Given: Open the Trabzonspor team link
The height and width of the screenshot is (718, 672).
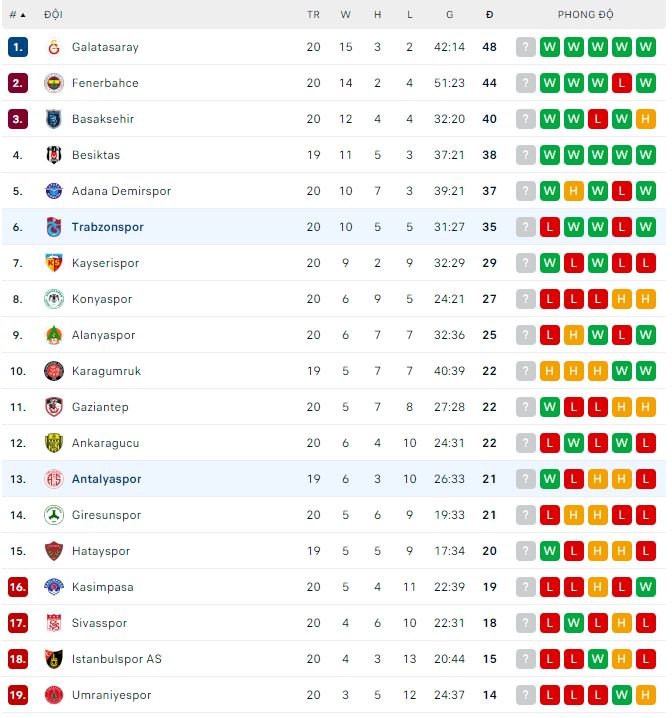Looking at the screenshot, I should (107, 227).
